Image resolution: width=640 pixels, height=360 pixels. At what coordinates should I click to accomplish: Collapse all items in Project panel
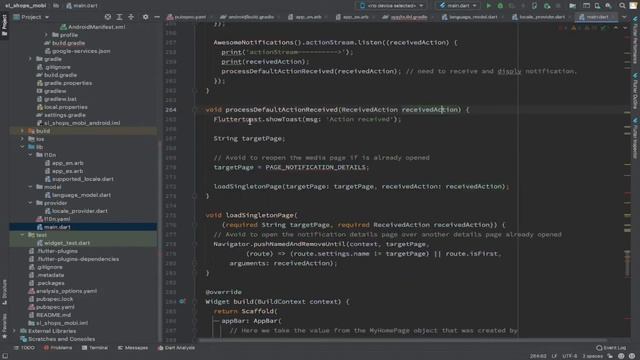tap(131, 17)
